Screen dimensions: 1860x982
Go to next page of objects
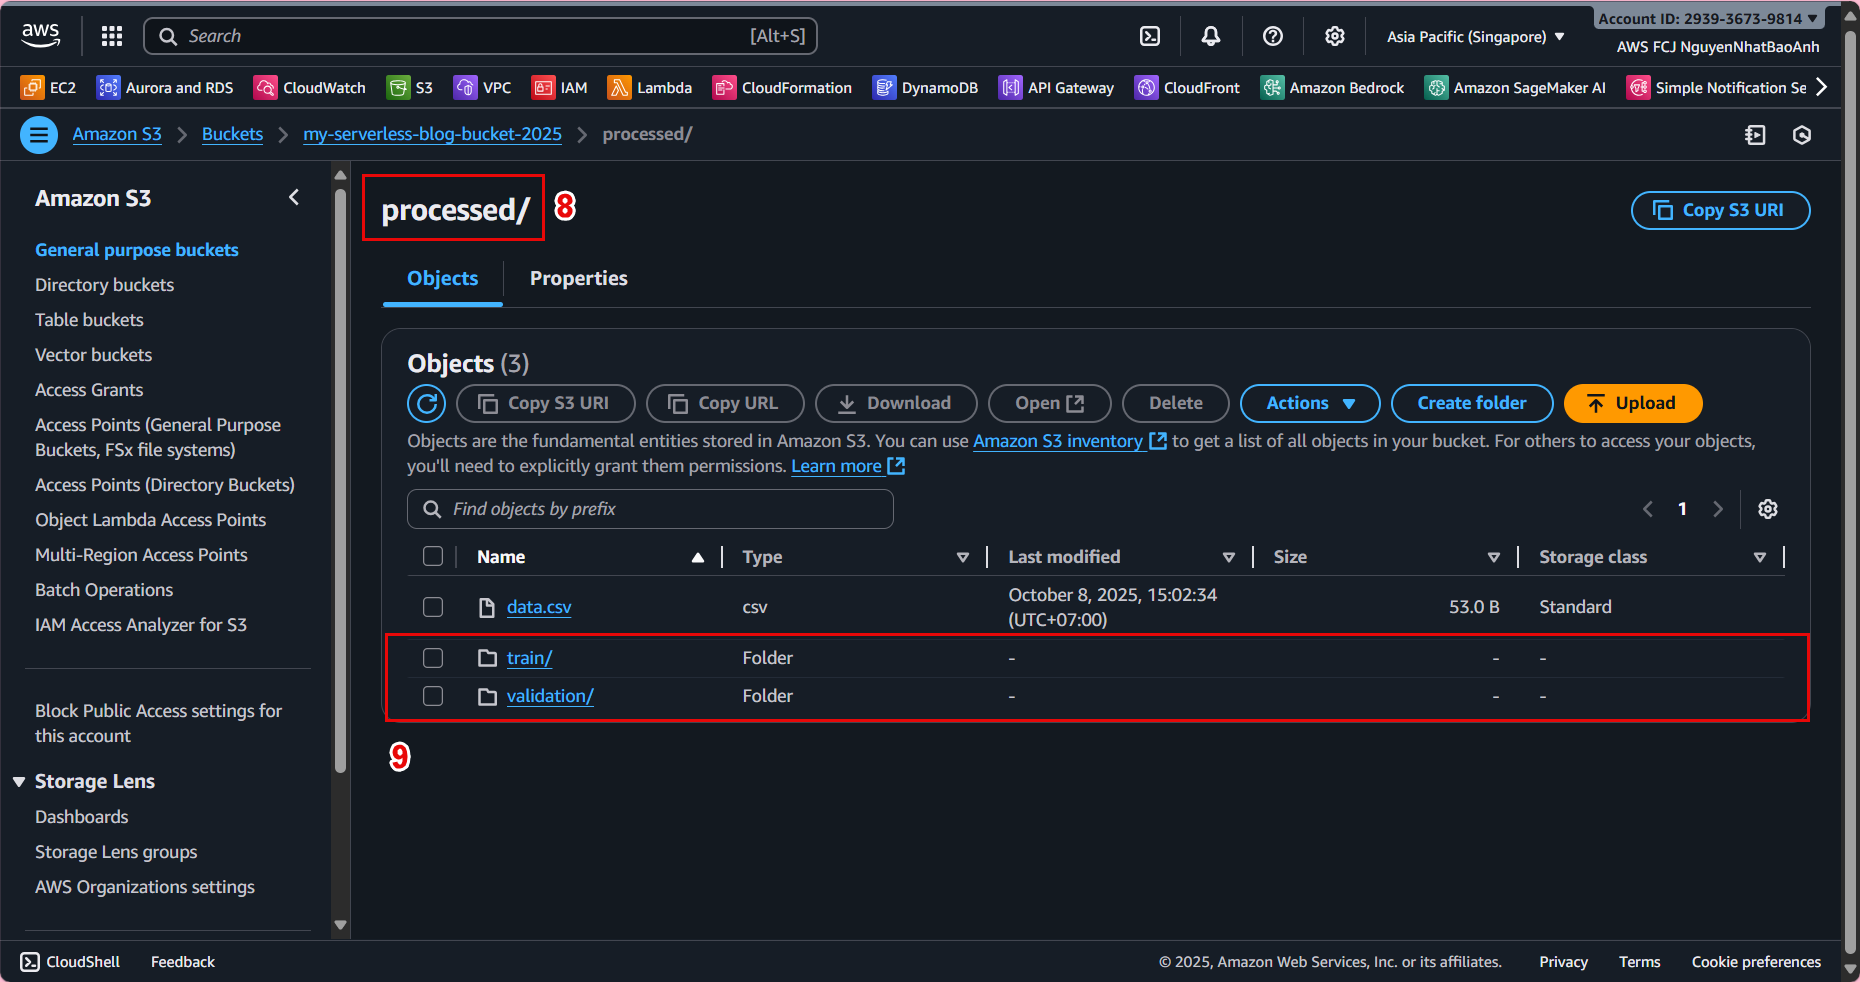pos(1718,509)
